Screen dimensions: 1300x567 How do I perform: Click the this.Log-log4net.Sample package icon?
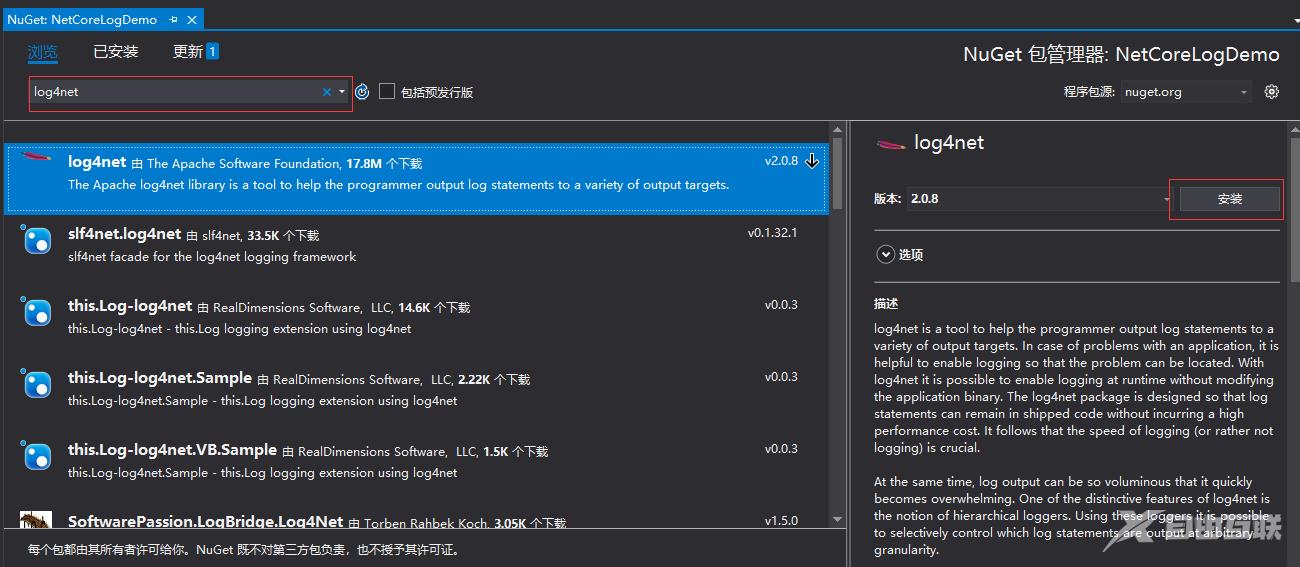click(x=37, y=385)
